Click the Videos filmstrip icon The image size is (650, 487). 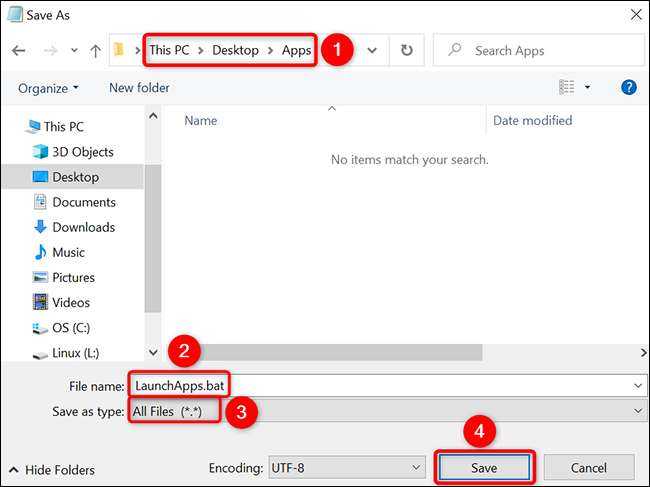[x=40, y=302]
